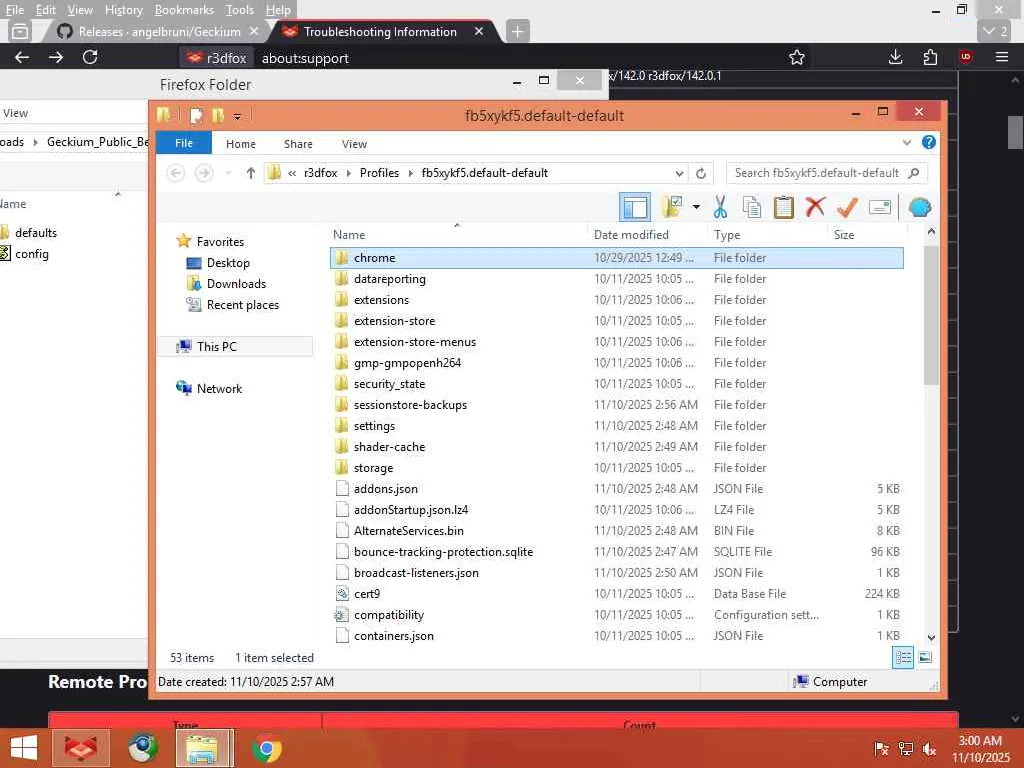The height and width of the screenshot is (768, 1024).
Task: Reload the about:support page
Action: pyautogui.click(x=90, y=57)
